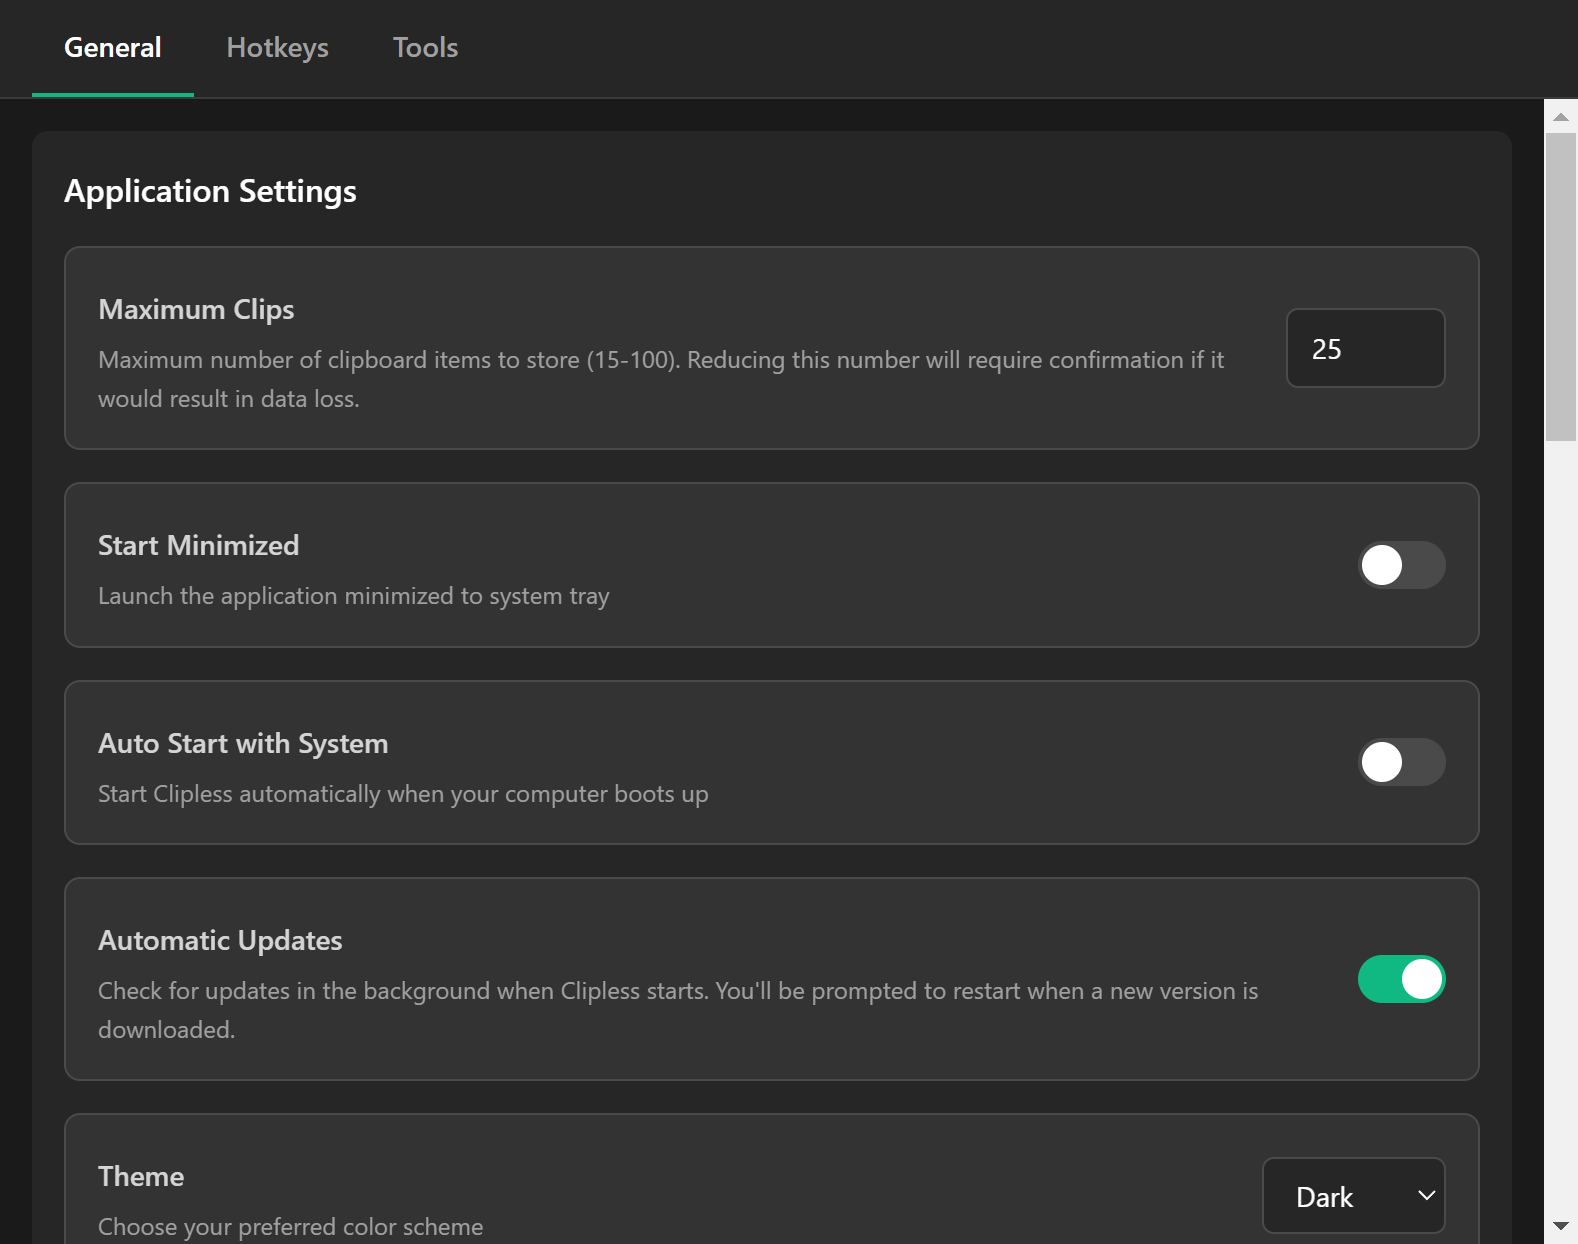Enable the Start Minimized toggle
1578x1244 pixels.
click(x=1401, y=565)
